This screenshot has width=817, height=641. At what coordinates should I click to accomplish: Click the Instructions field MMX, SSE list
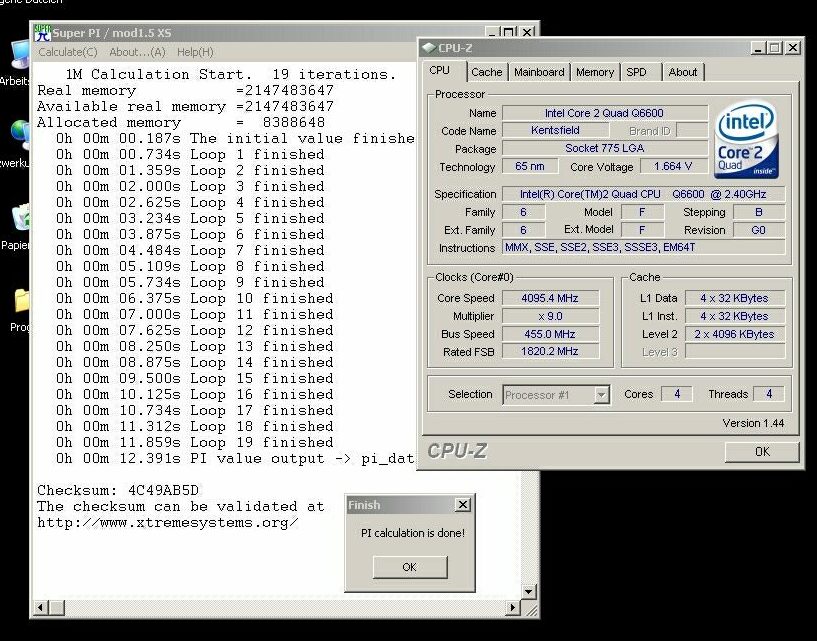(x=643, y=248)
